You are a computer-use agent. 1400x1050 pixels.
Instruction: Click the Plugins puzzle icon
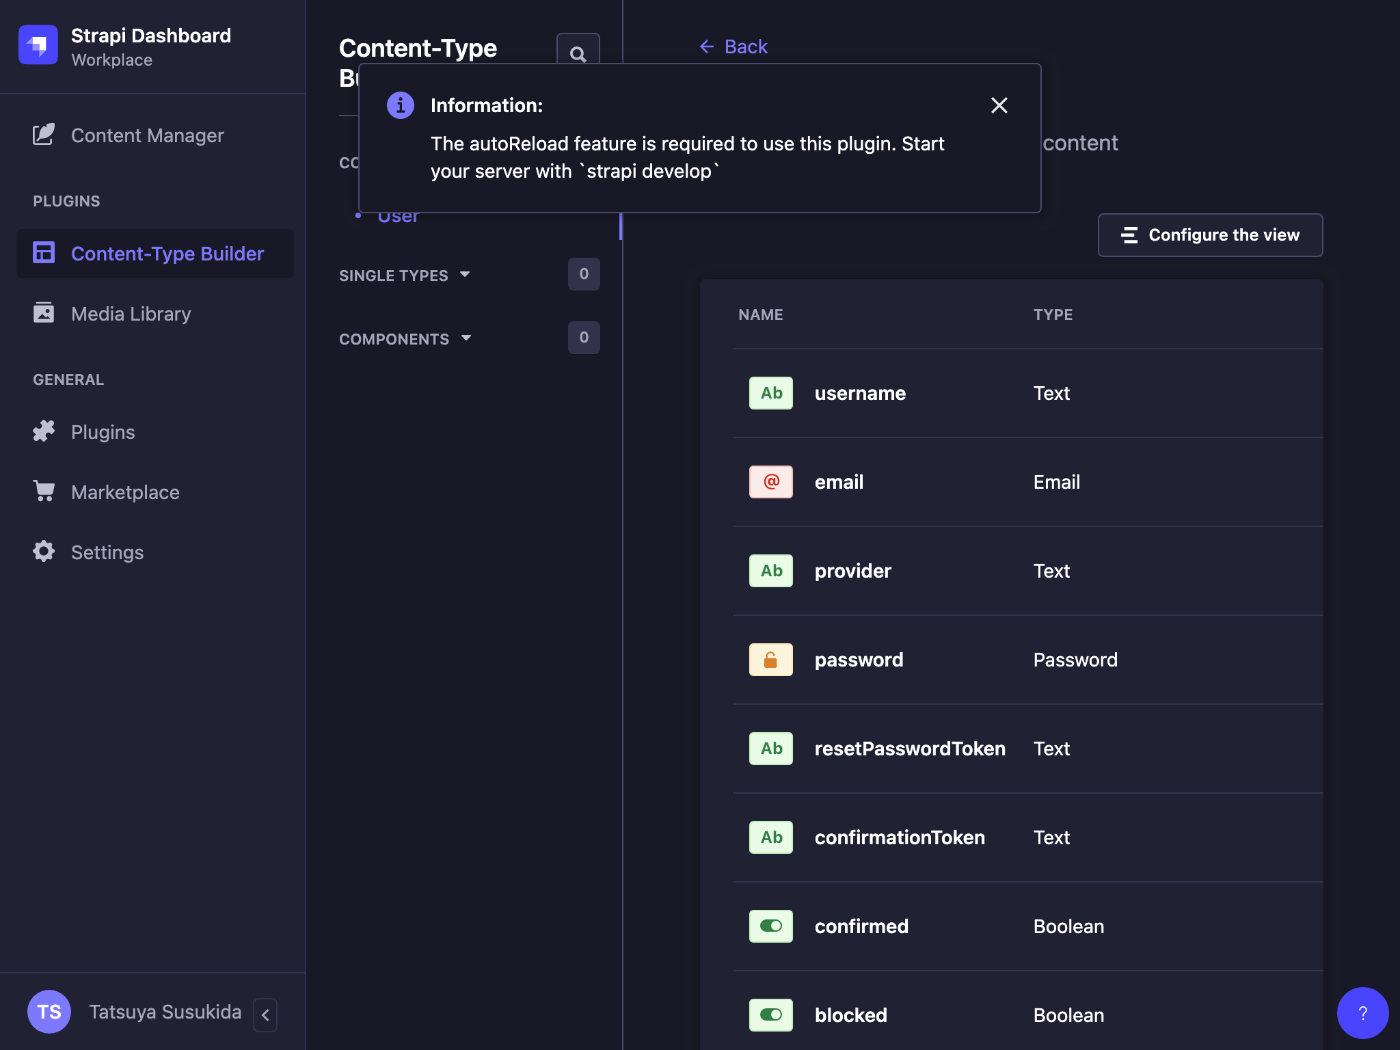[x=44, y=431]
